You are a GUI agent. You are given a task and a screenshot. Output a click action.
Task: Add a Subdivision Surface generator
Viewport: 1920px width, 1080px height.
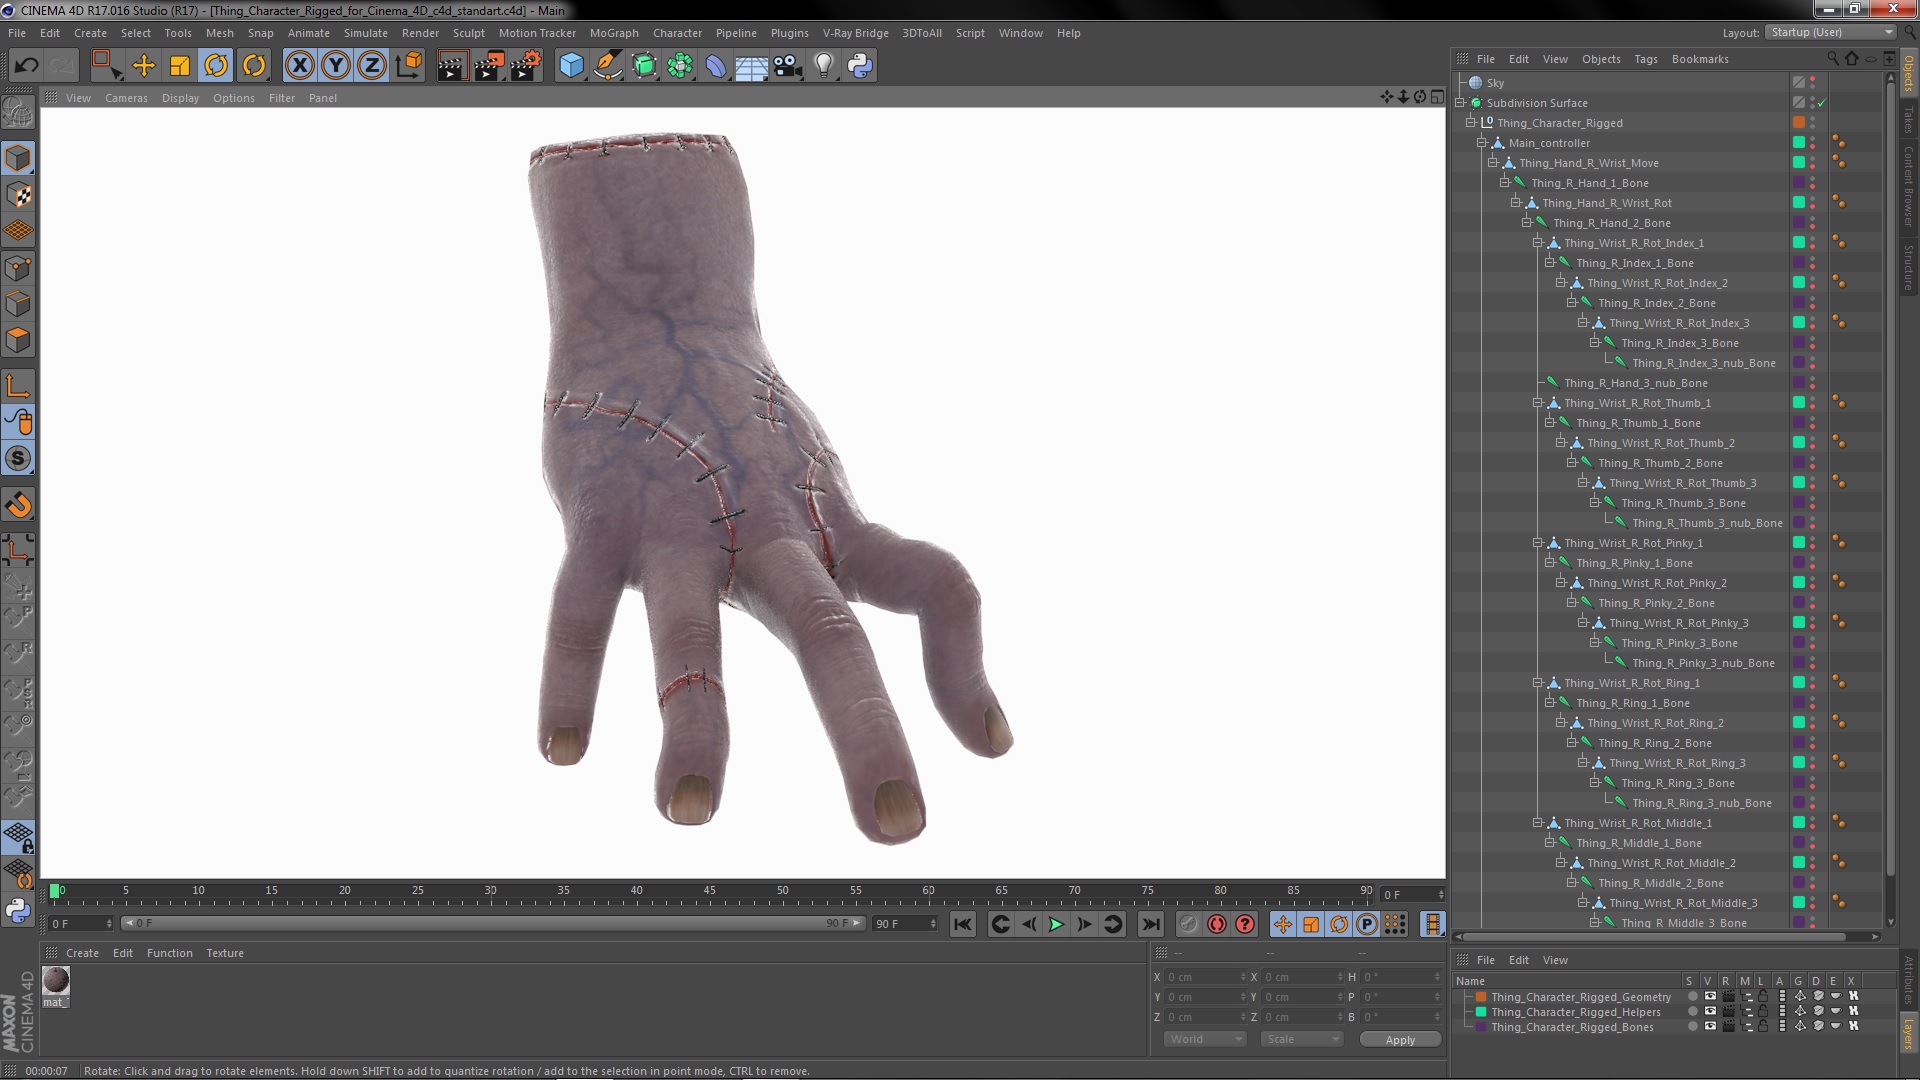tap(644, 66)
